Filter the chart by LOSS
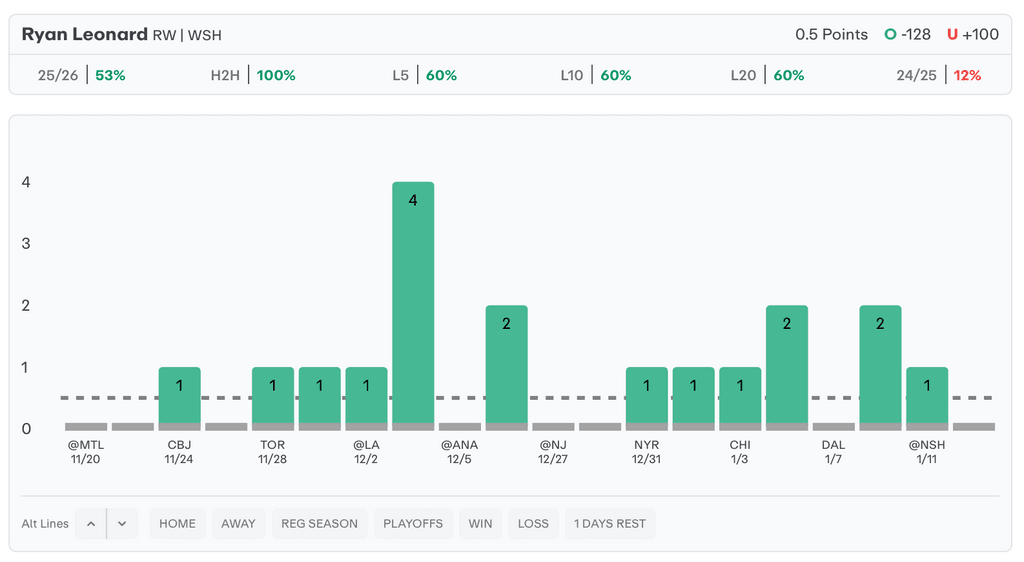Viewport: 1024px width, 562px height. coord(533,523)
